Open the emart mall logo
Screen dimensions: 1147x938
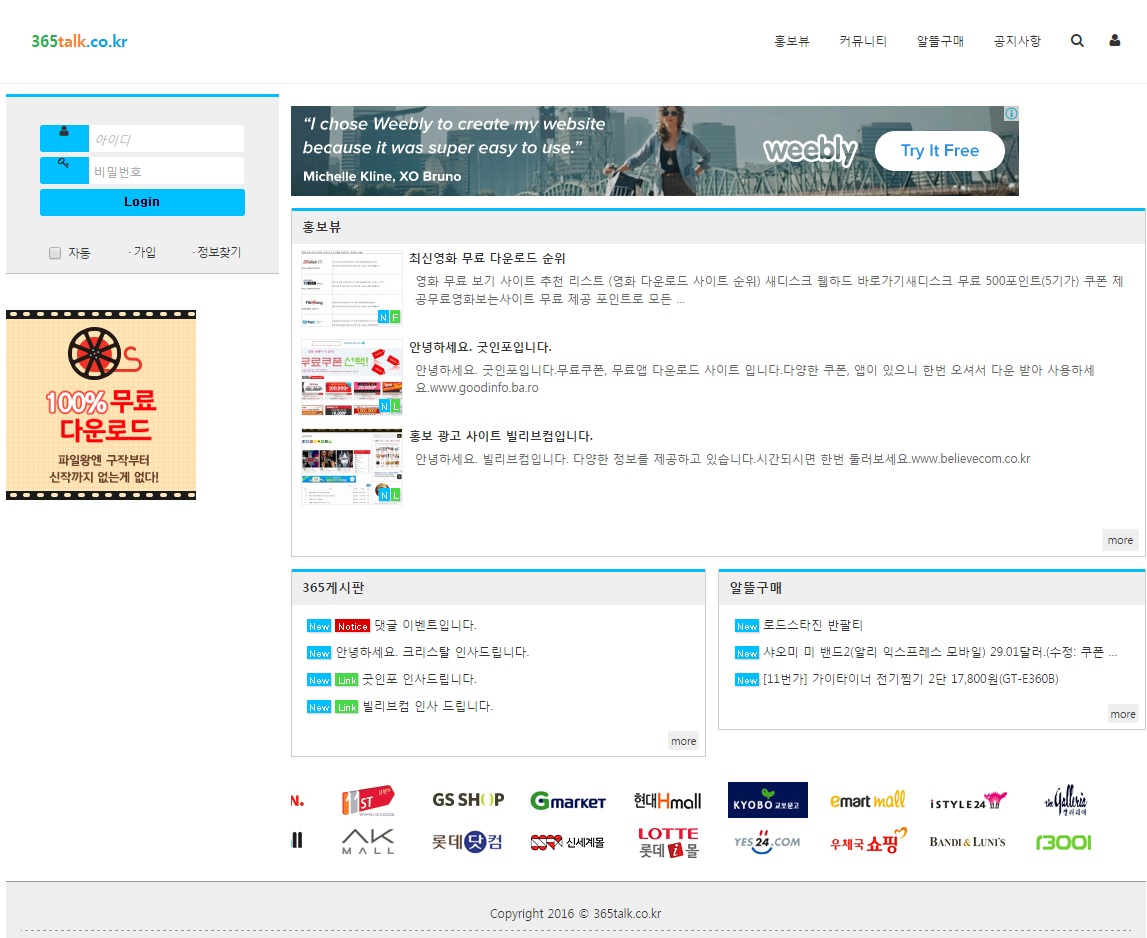867,801
